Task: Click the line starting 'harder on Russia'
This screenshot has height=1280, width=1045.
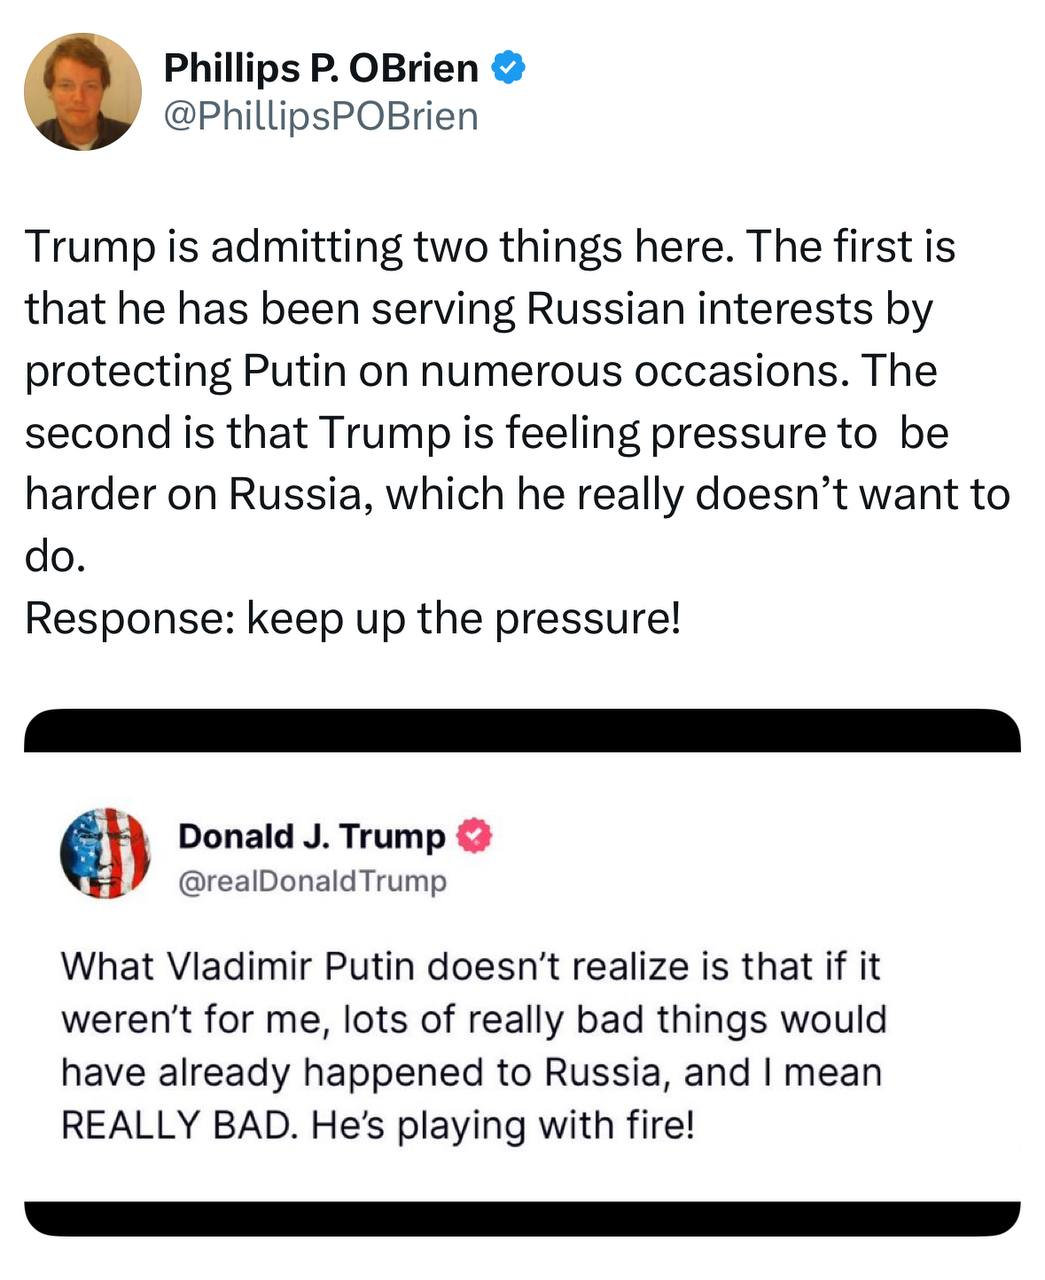Action: pos(517,494)
